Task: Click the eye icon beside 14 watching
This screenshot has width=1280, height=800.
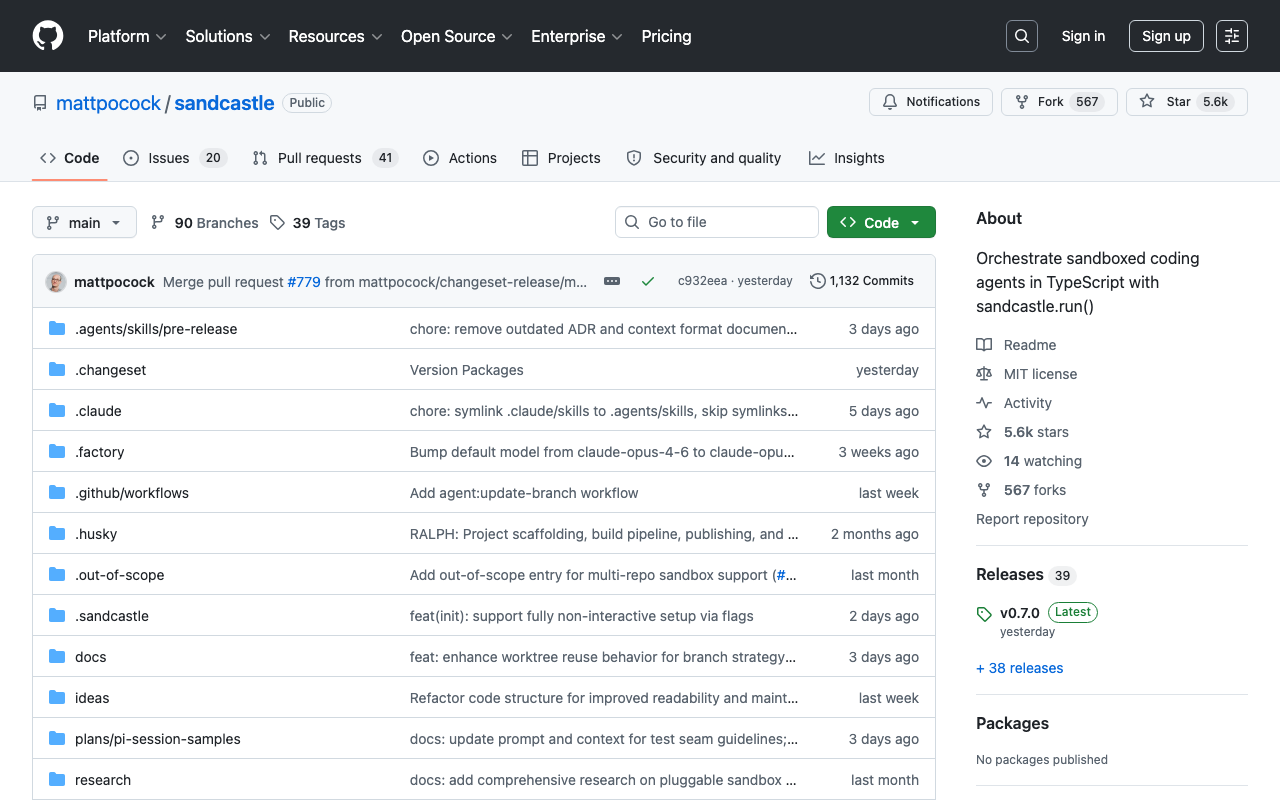Action: 984,461
